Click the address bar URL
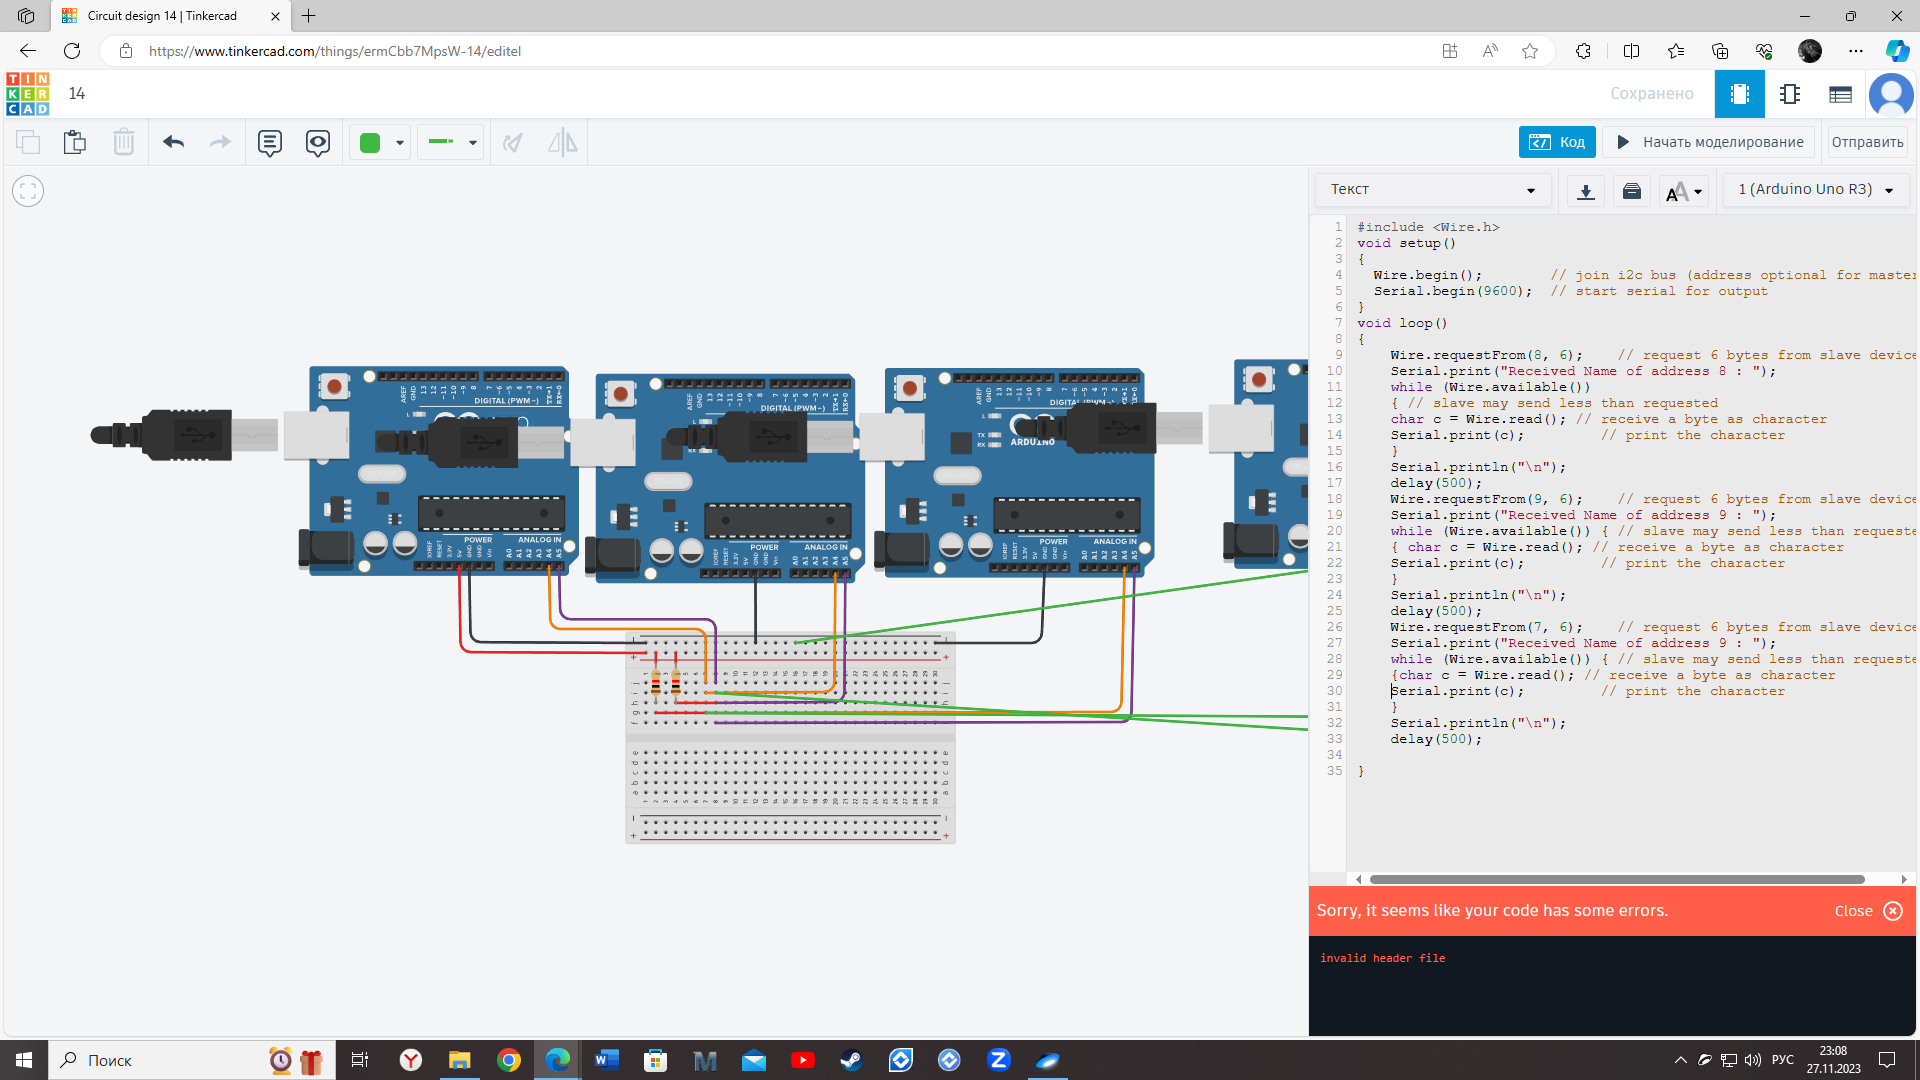The height and width of the screenshot is (1080, 1920). tap(335, 51)
